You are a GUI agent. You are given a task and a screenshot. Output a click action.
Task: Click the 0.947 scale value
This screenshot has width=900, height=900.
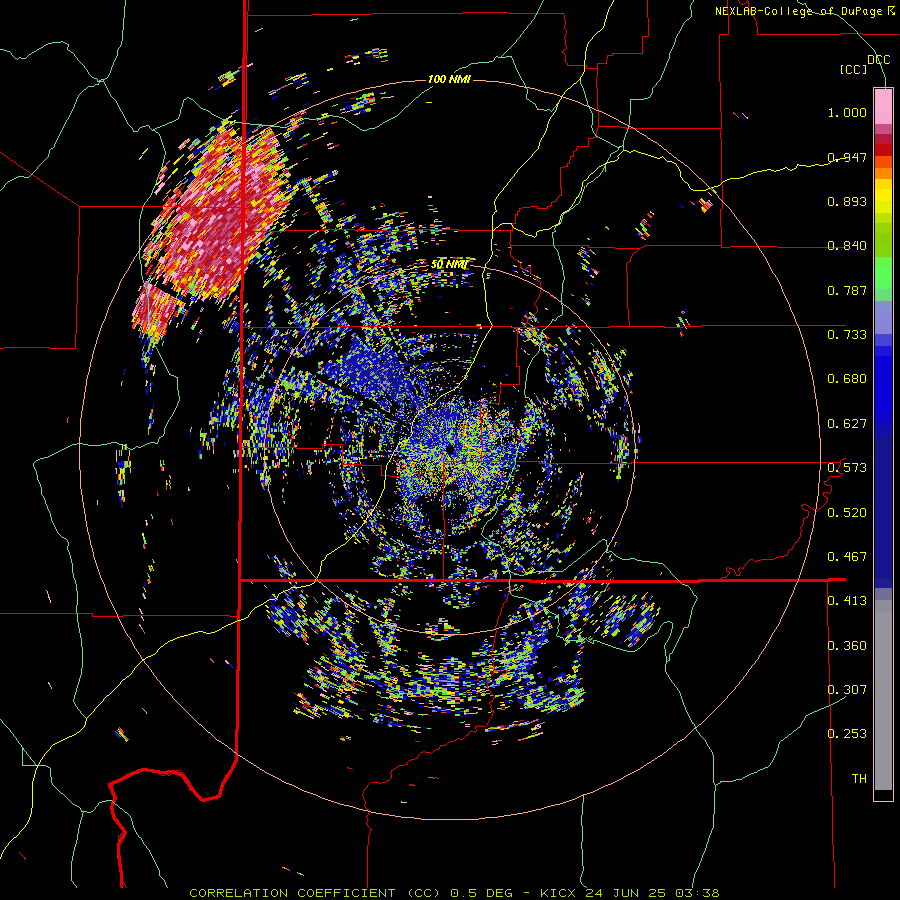coord(847,157)
